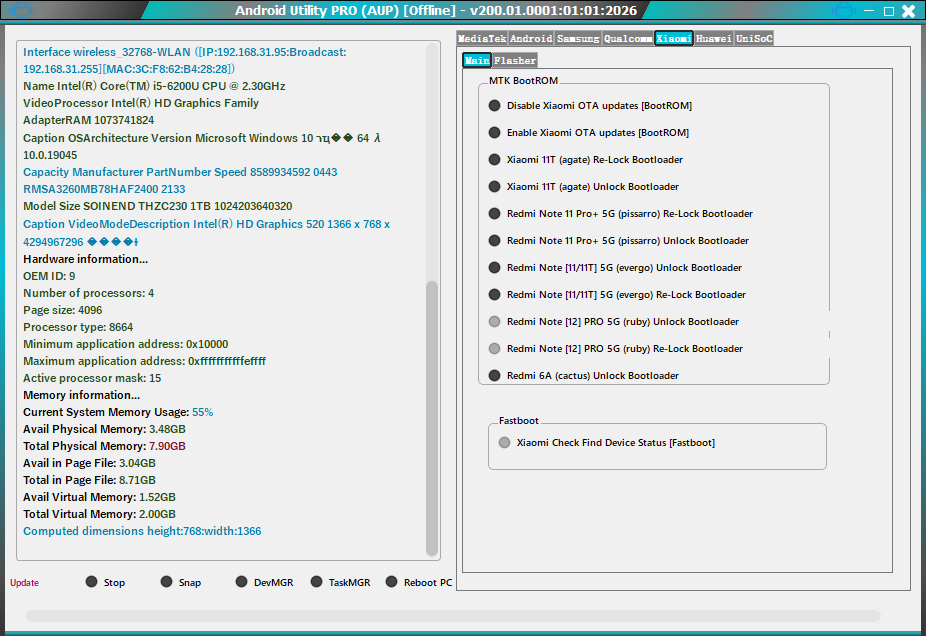Pick Redmi 6A (cactus) Unlock Bootloader
The width and height of the screenshot is (926, 636).
coord(494,376)
